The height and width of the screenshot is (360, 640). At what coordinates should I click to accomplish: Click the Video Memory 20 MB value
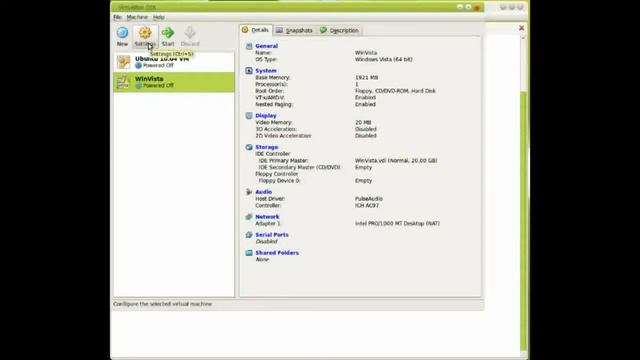(363, 122)
